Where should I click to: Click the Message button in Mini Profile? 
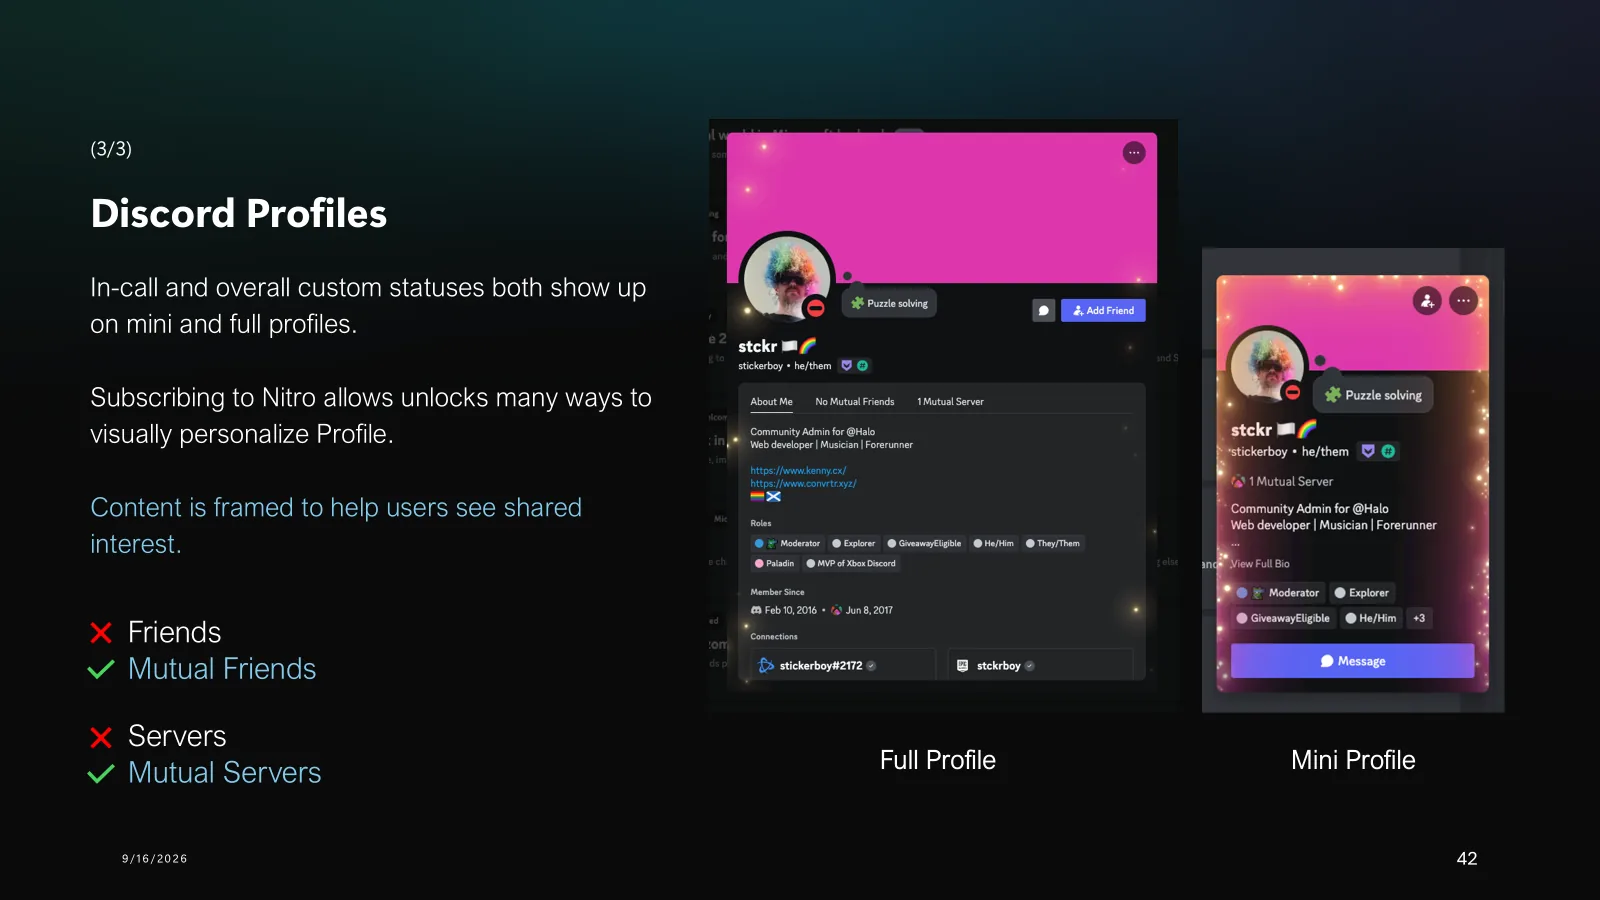[x=1352, y=661]
